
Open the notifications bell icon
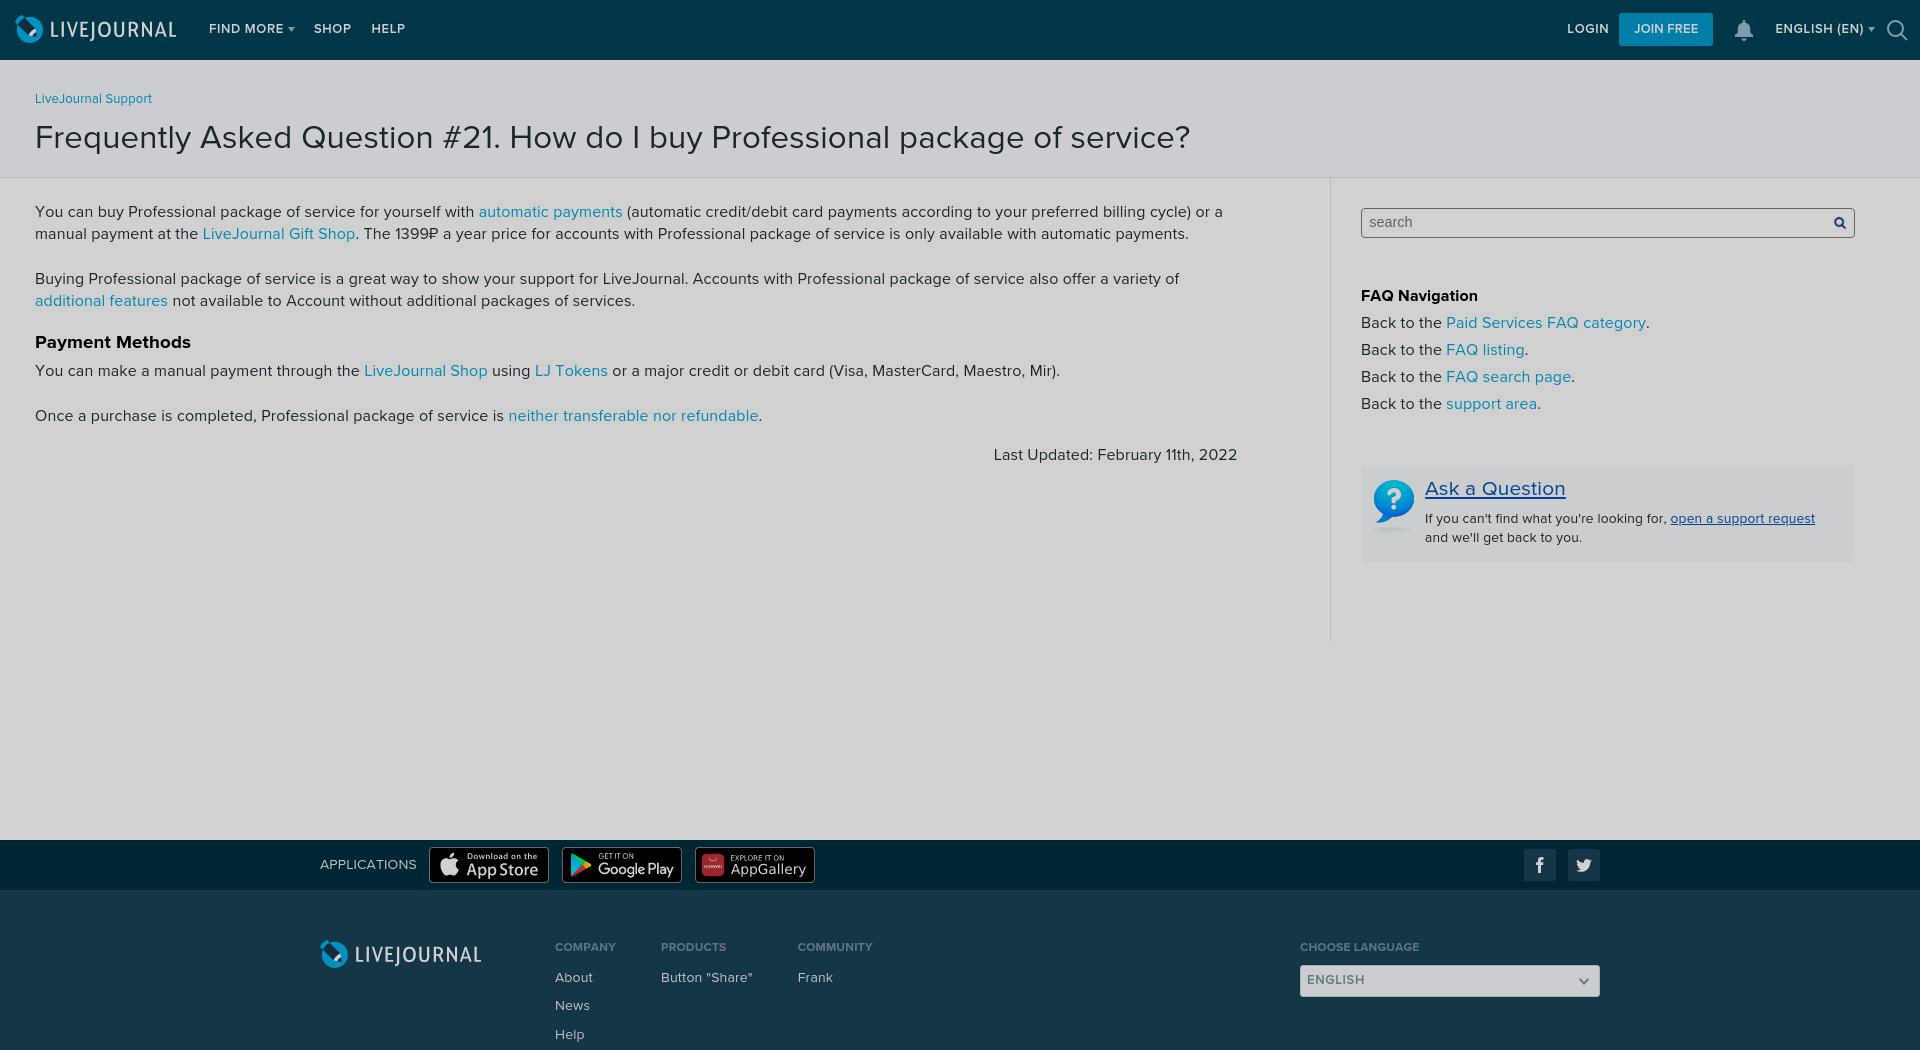(x=1743, y=30)
